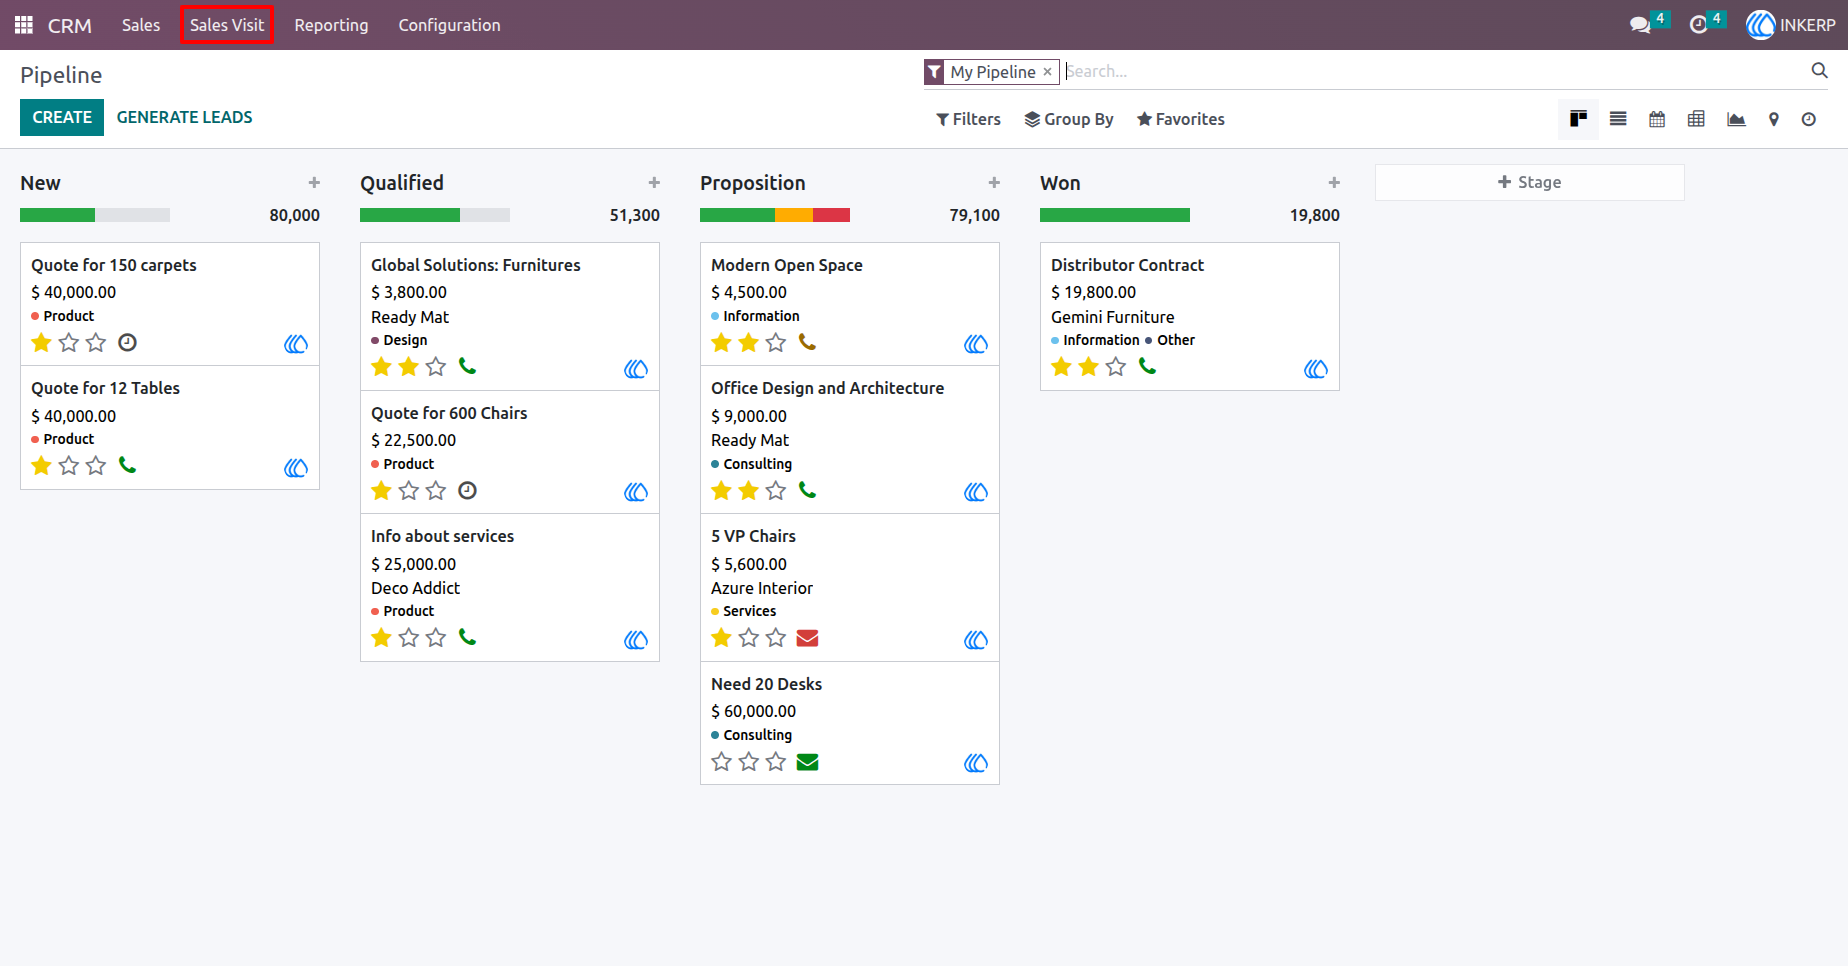This screenshot has width=1848, height=966.
Task: Click clock icon on Quote for 600 Chairs
Action: pyautogui.click(x=467, y=490)
